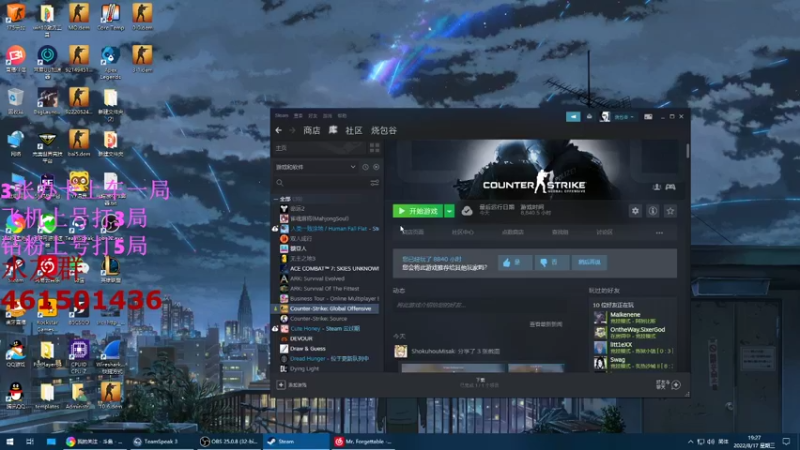800x450 pixels.
Task: Toggle ready-to-play games filter
Action: pos(376,167)
